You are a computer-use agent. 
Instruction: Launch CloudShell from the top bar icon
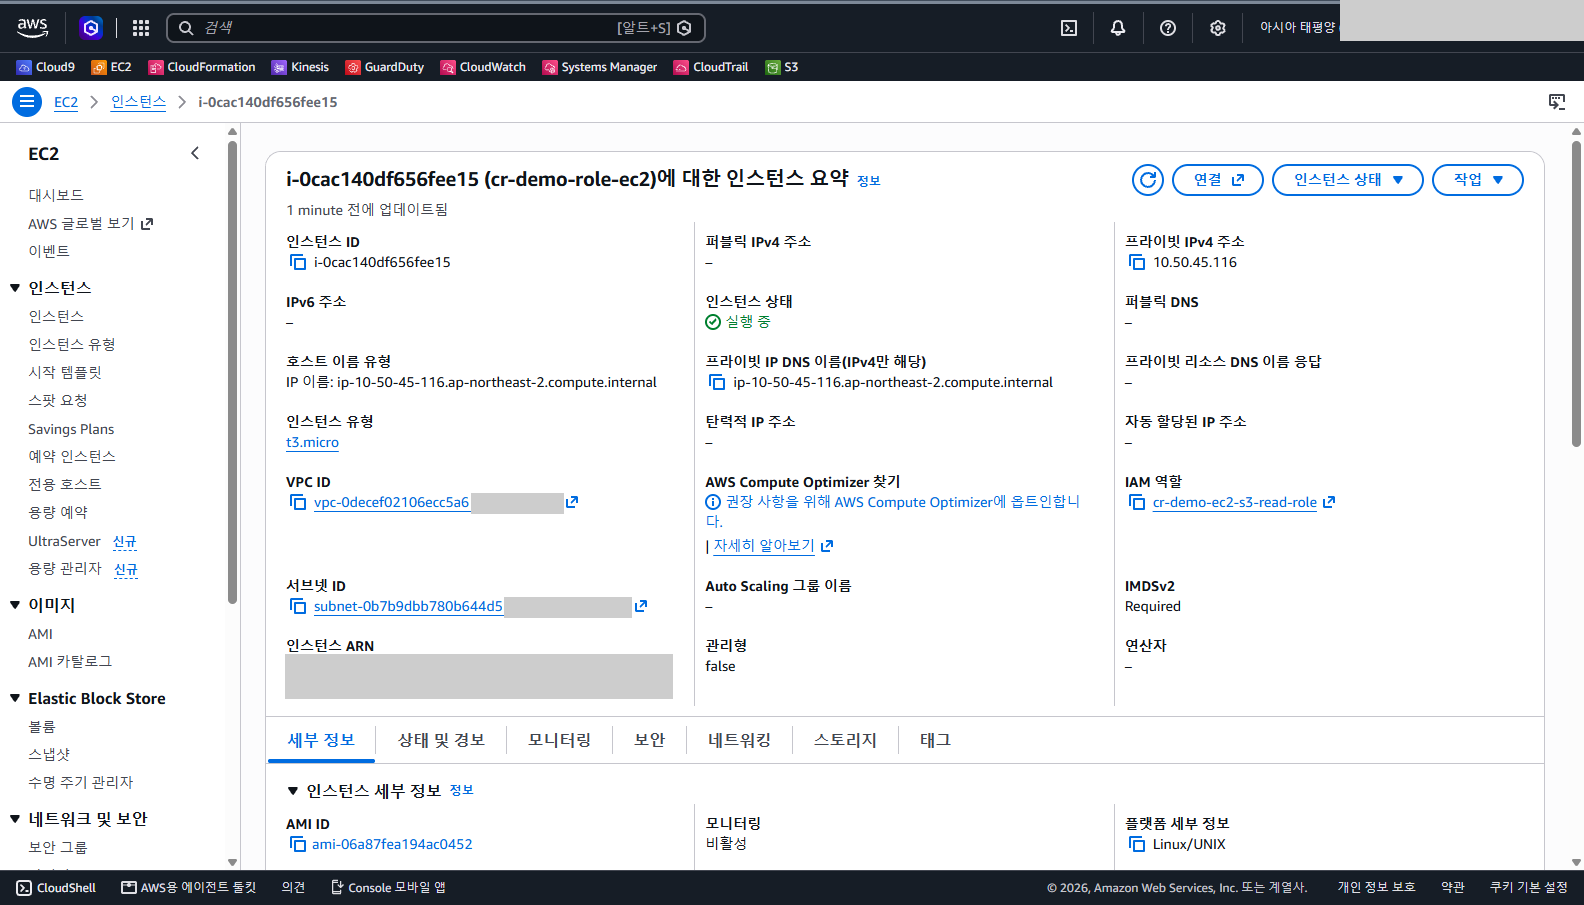coord(1069,28)
